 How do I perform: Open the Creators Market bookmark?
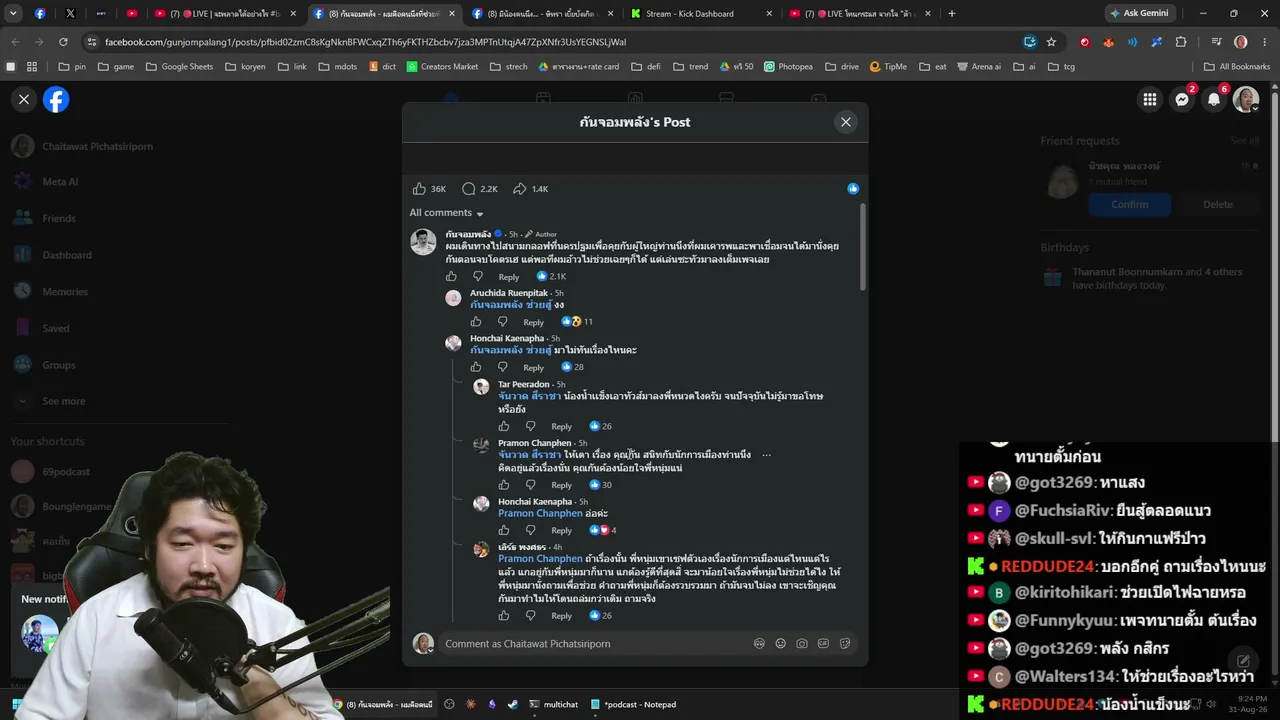tap(441, 67)
